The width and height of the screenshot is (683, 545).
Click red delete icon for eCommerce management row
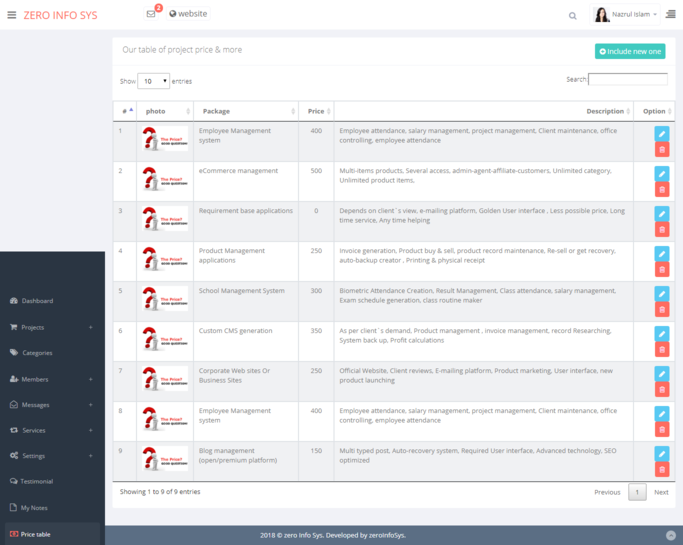pos(661,190)
